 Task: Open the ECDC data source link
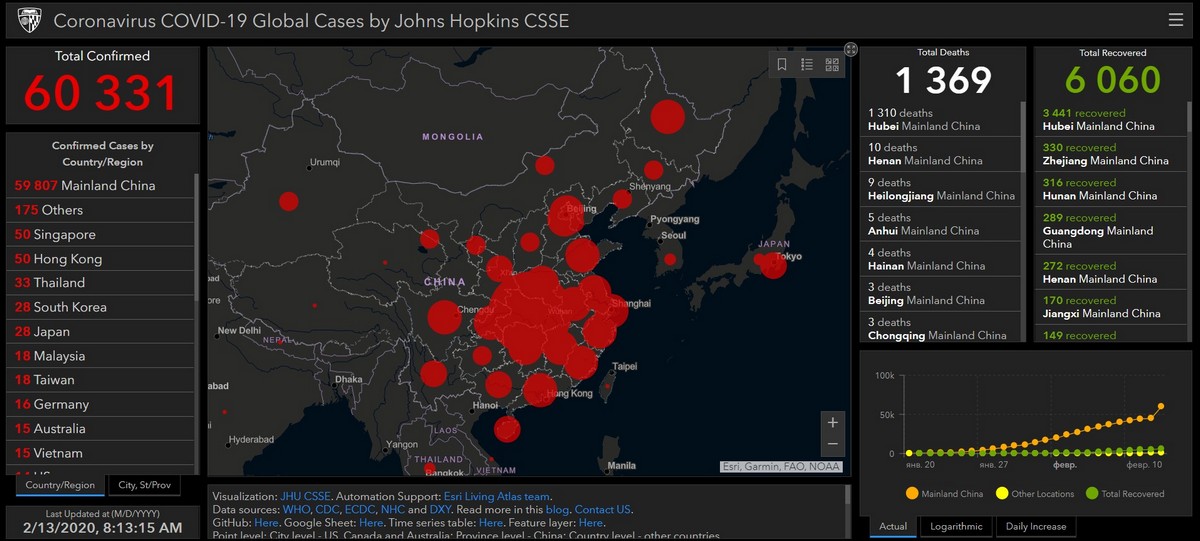[x=359, y=510]
